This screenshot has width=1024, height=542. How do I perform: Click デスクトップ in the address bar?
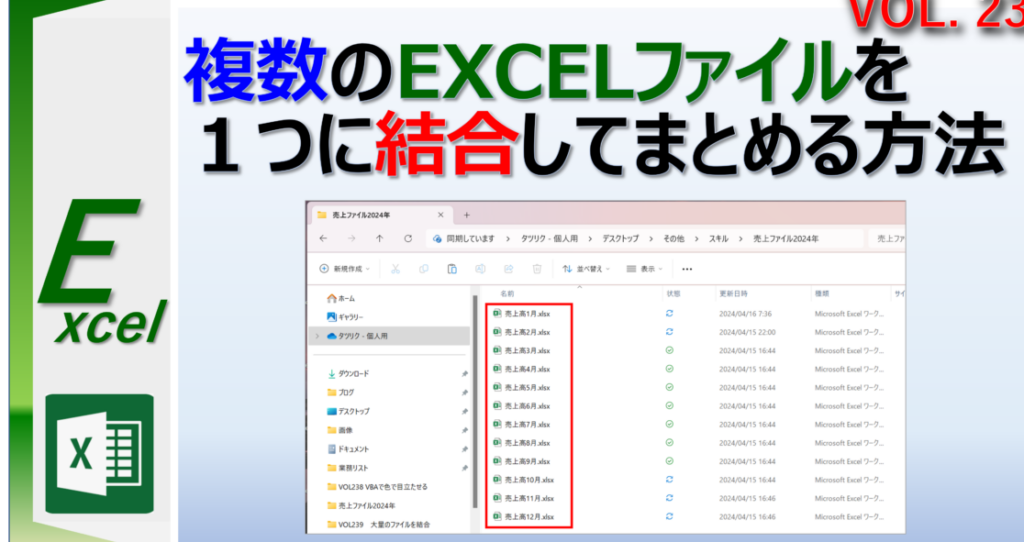tap(620, 239)
